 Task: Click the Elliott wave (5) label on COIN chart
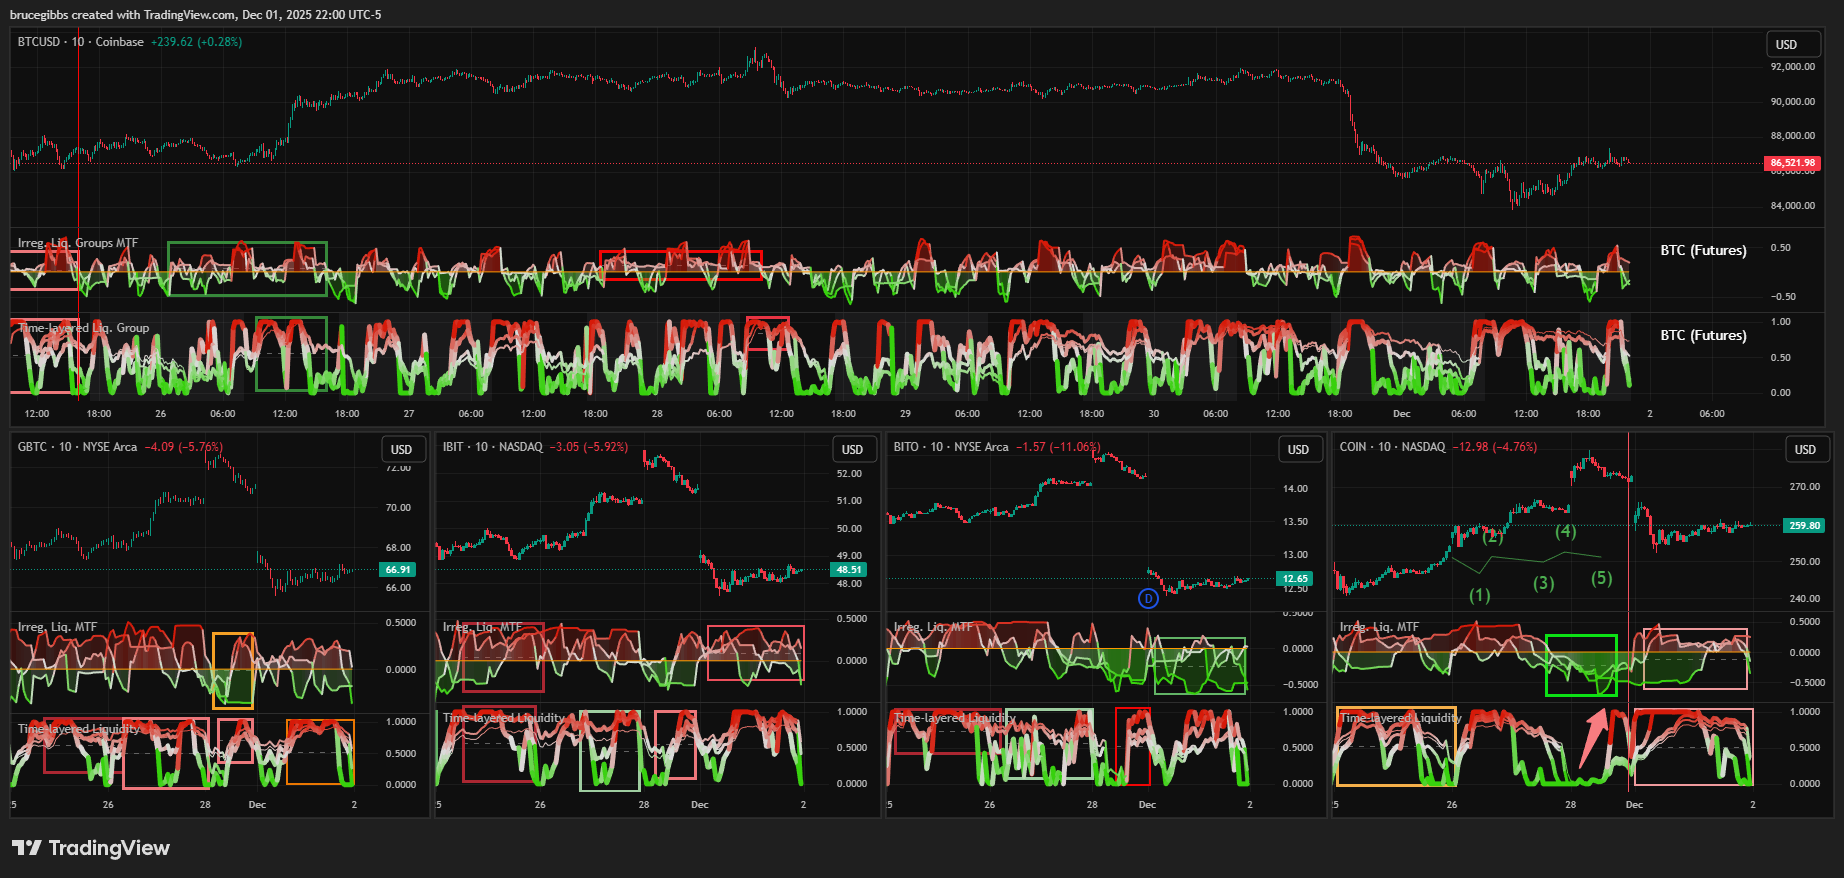coord(1602,578)
